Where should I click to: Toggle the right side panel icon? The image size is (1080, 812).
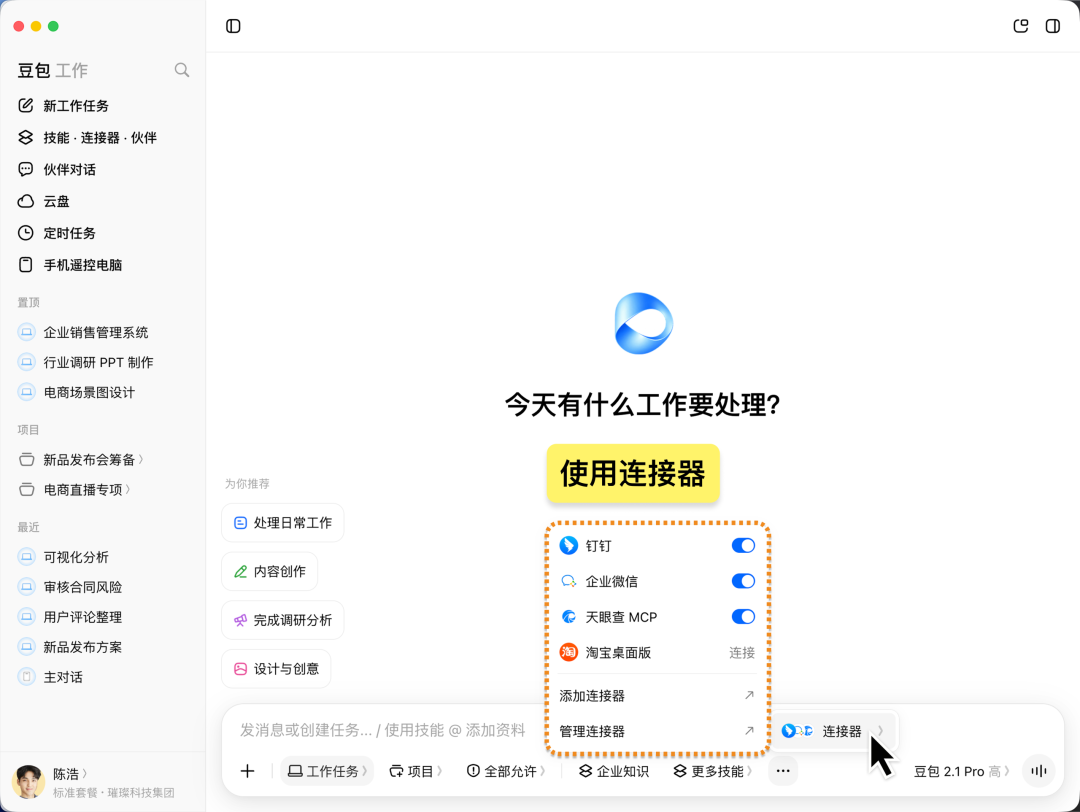click(1052, 26)
